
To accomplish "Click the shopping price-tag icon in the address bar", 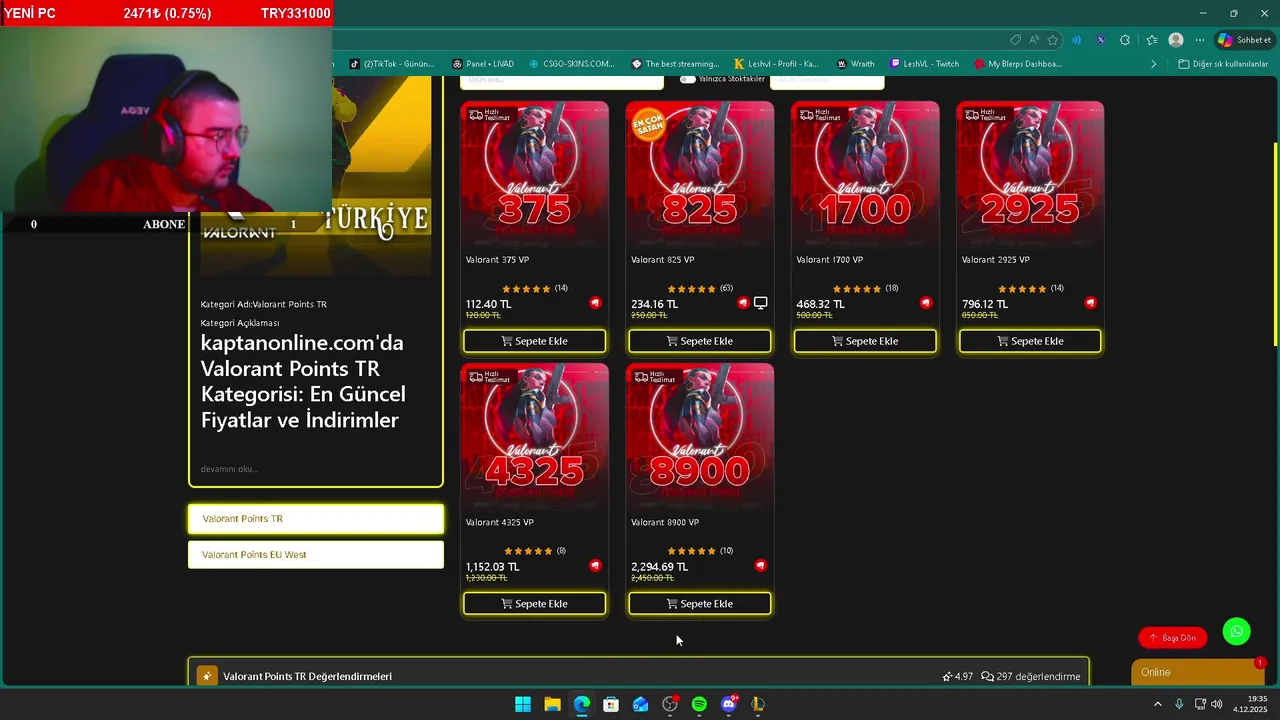I will coord(1015,40).
